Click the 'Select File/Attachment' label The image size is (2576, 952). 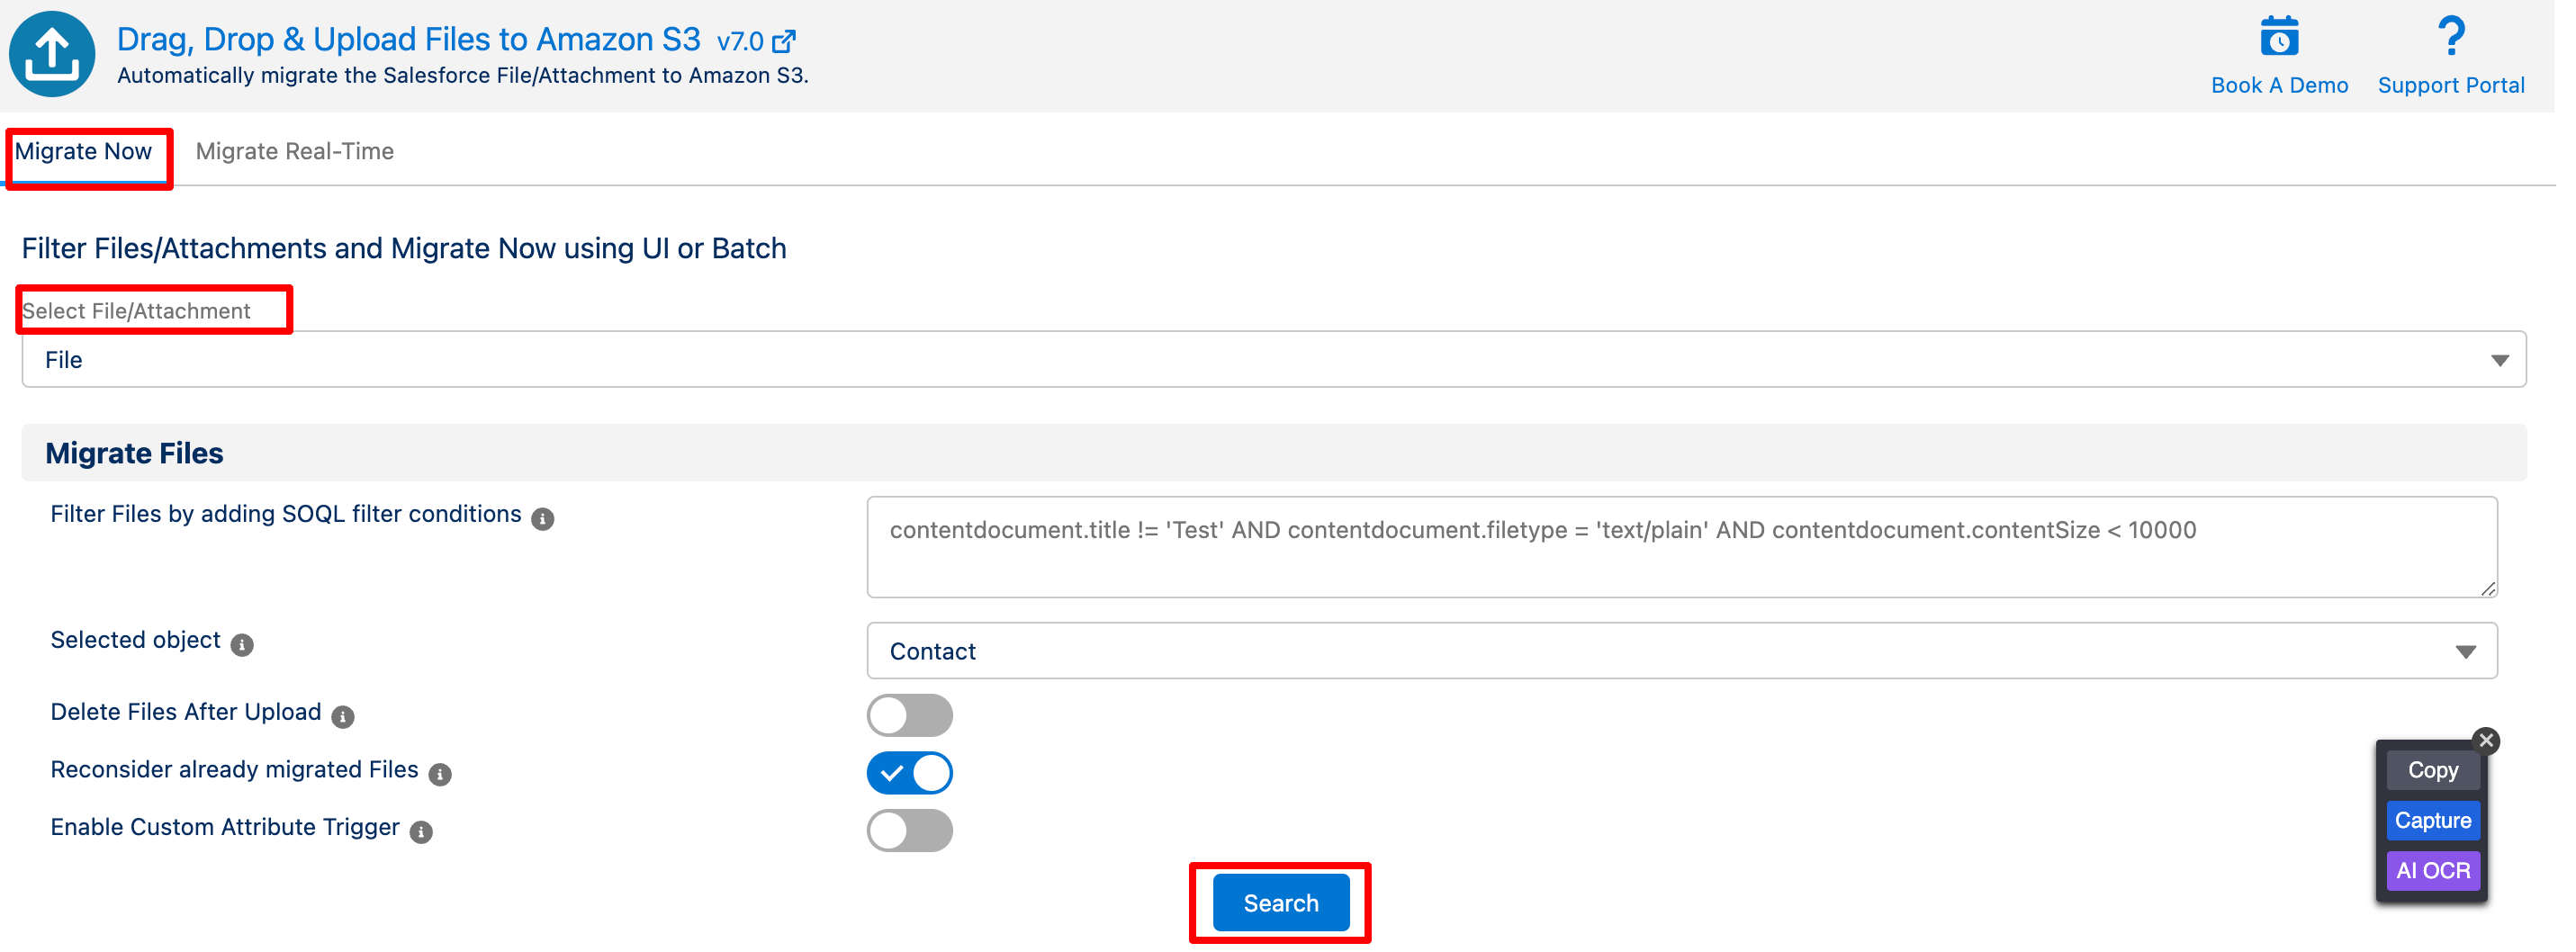tap(136, 312)
